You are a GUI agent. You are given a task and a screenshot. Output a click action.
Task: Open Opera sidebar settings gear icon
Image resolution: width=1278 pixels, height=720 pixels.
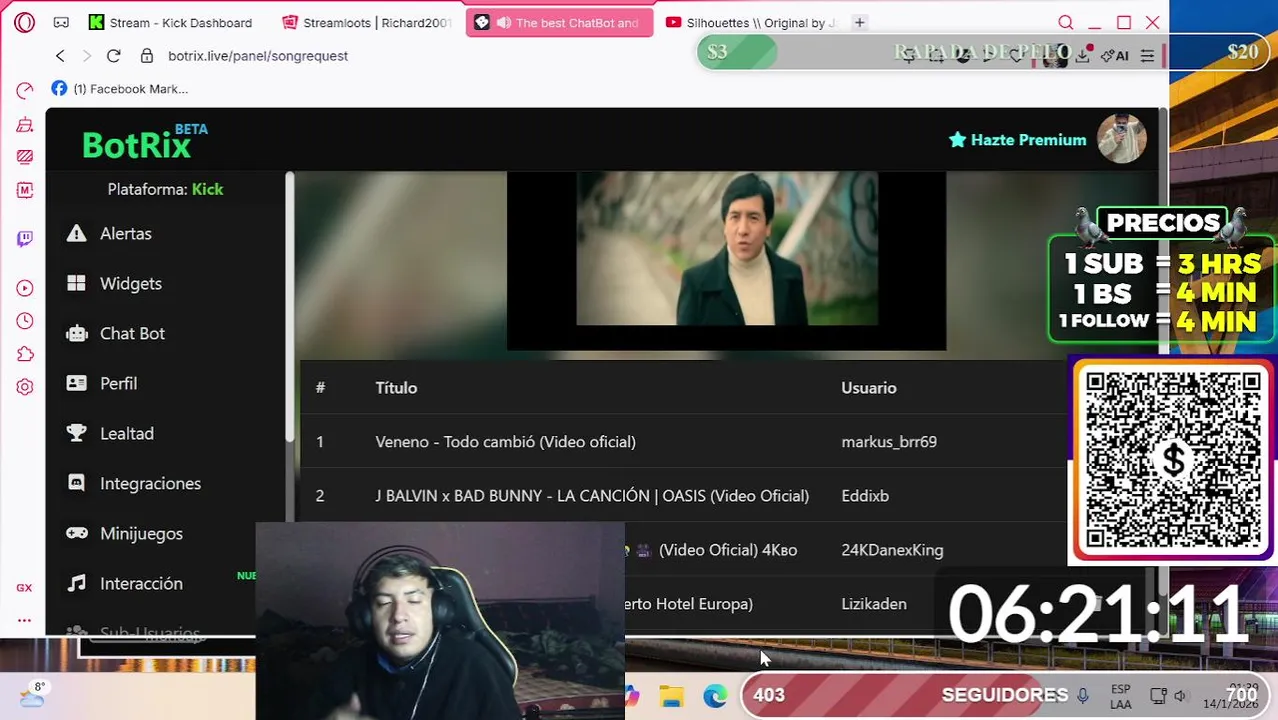click(x=25, y=387)
